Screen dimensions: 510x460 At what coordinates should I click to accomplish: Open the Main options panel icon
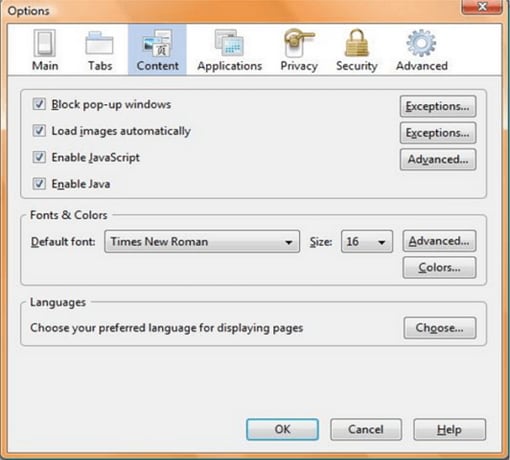pos(45,43)
